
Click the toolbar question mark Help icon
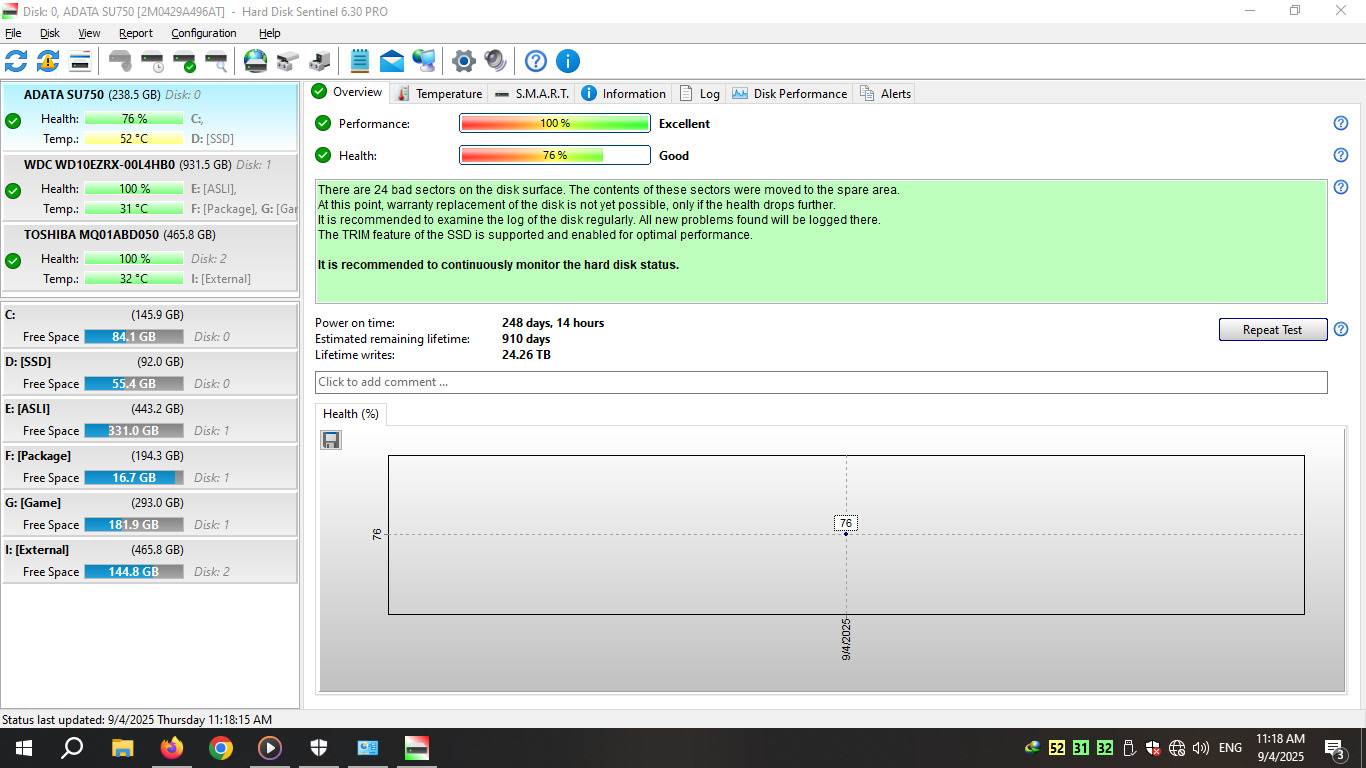coord(536,61)
